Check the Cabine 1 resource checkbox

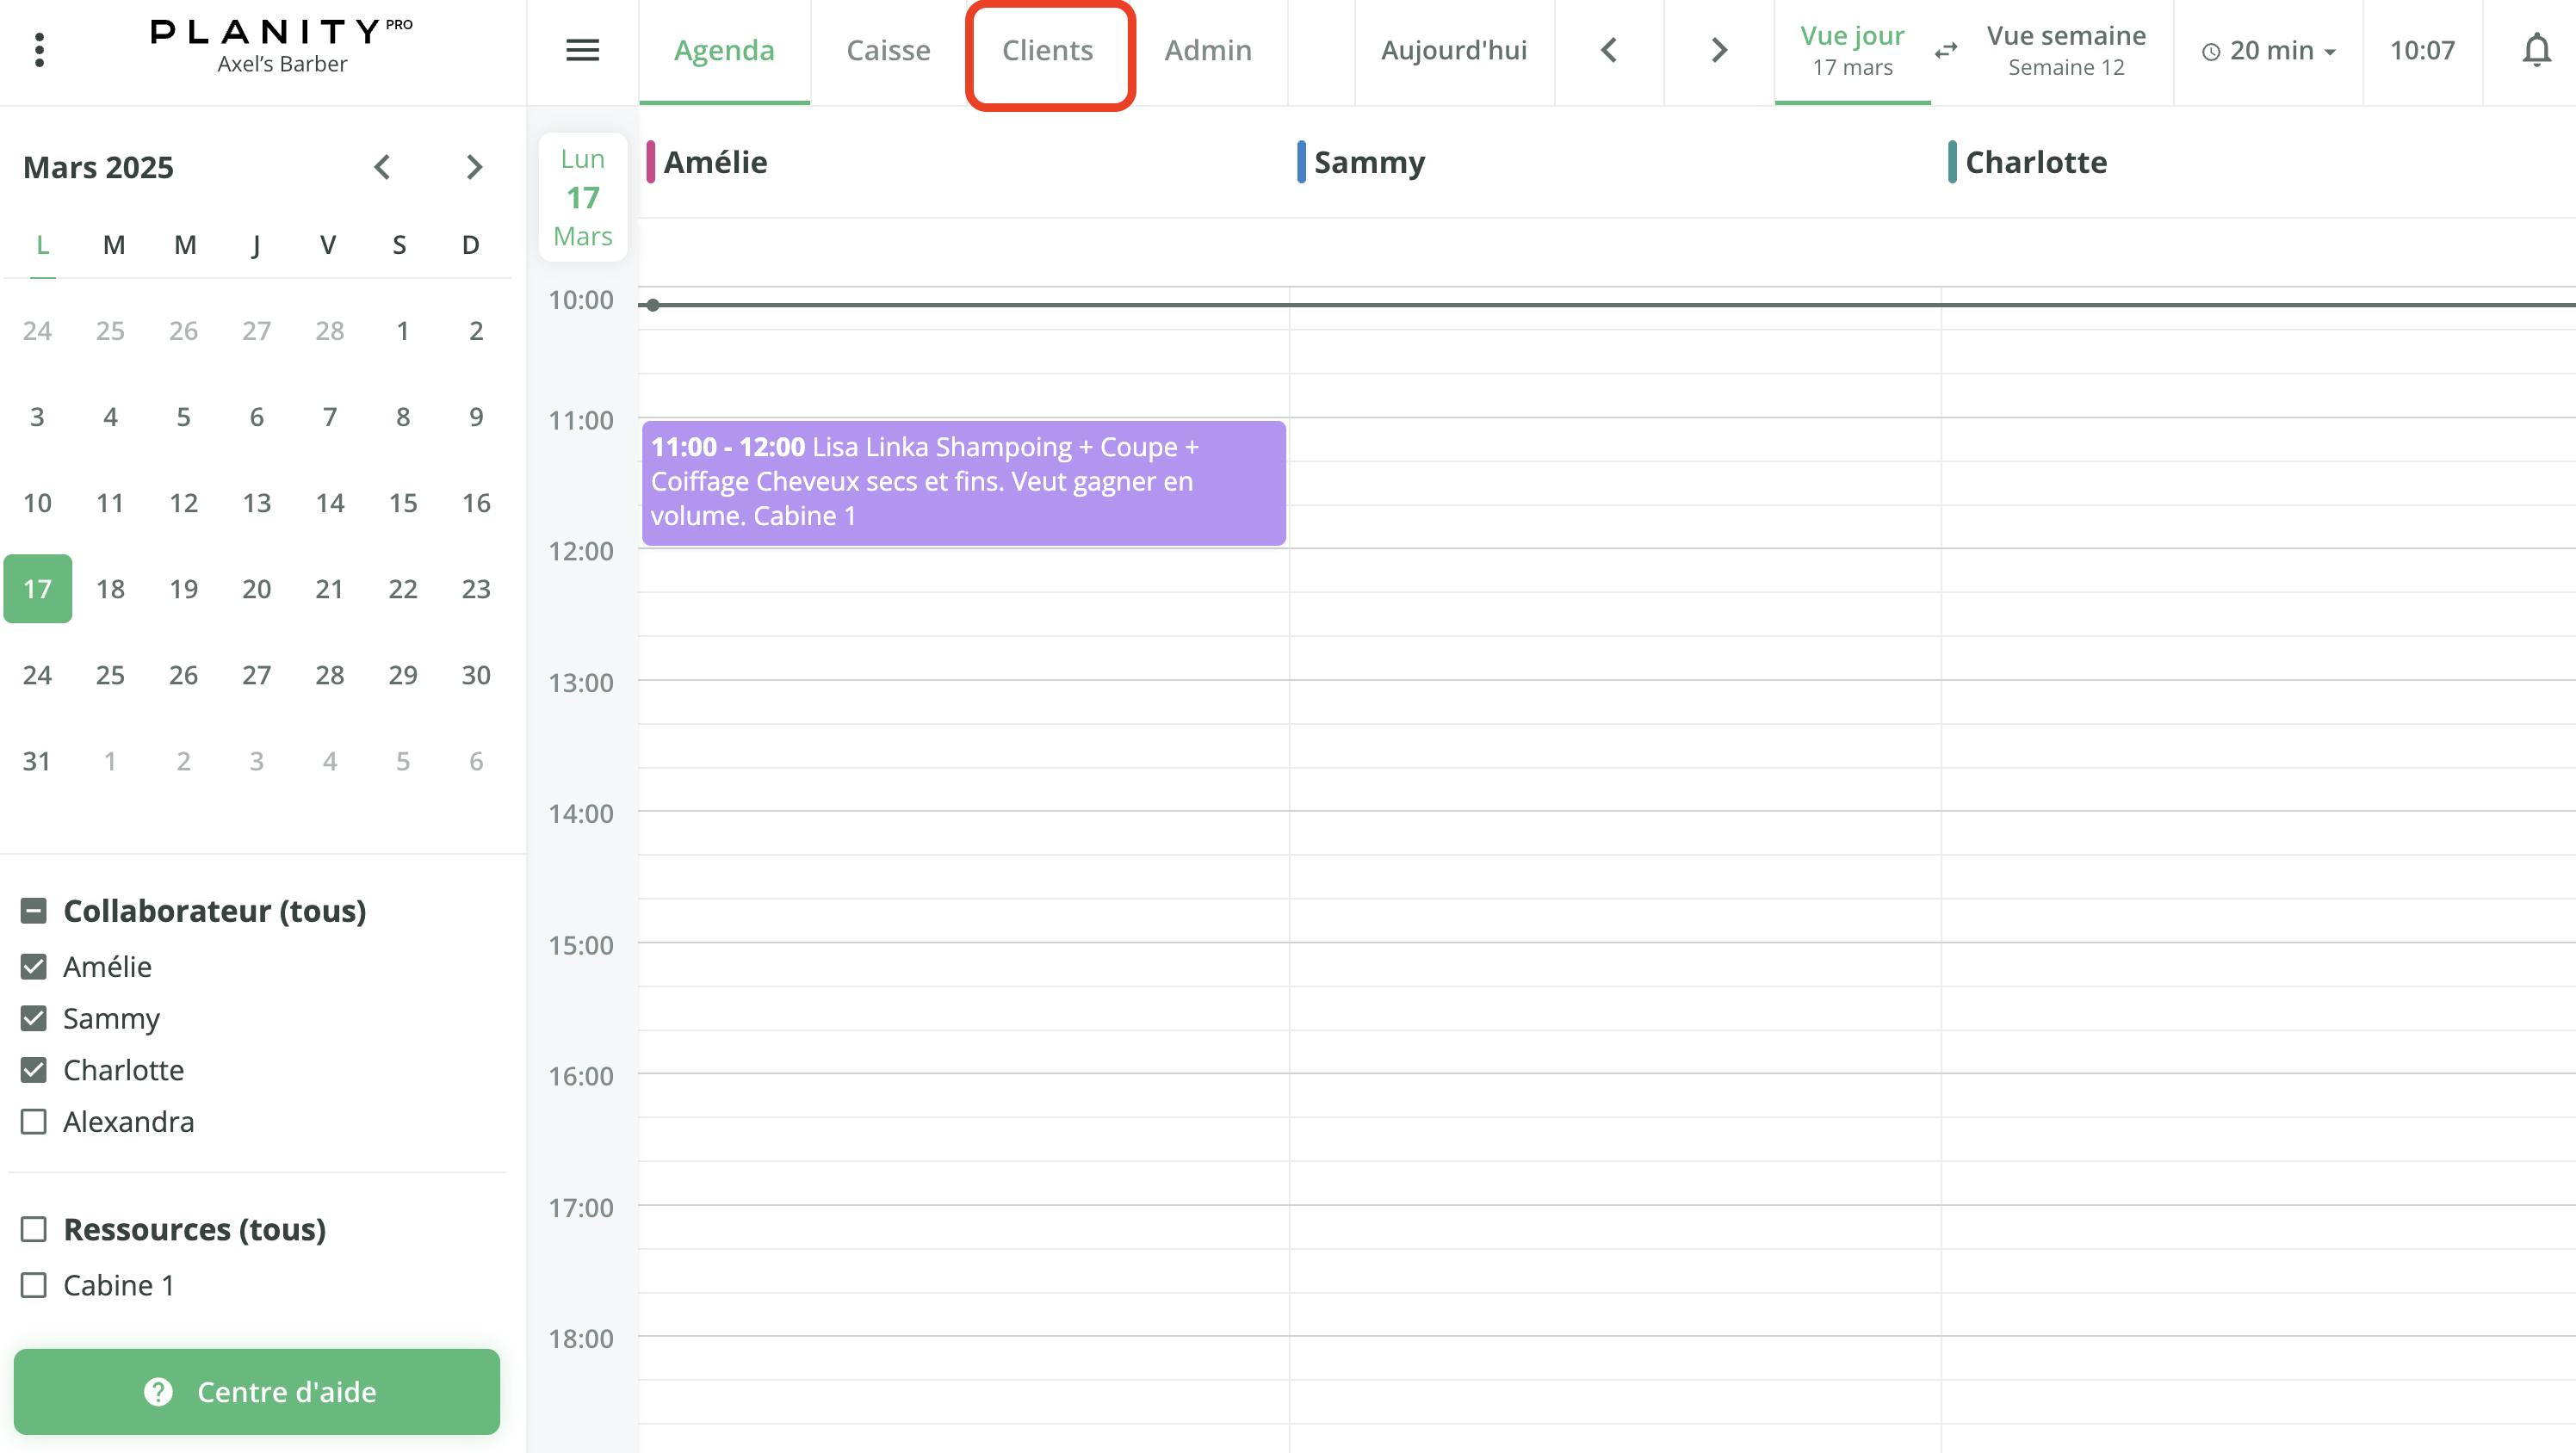pos(33,1284)
